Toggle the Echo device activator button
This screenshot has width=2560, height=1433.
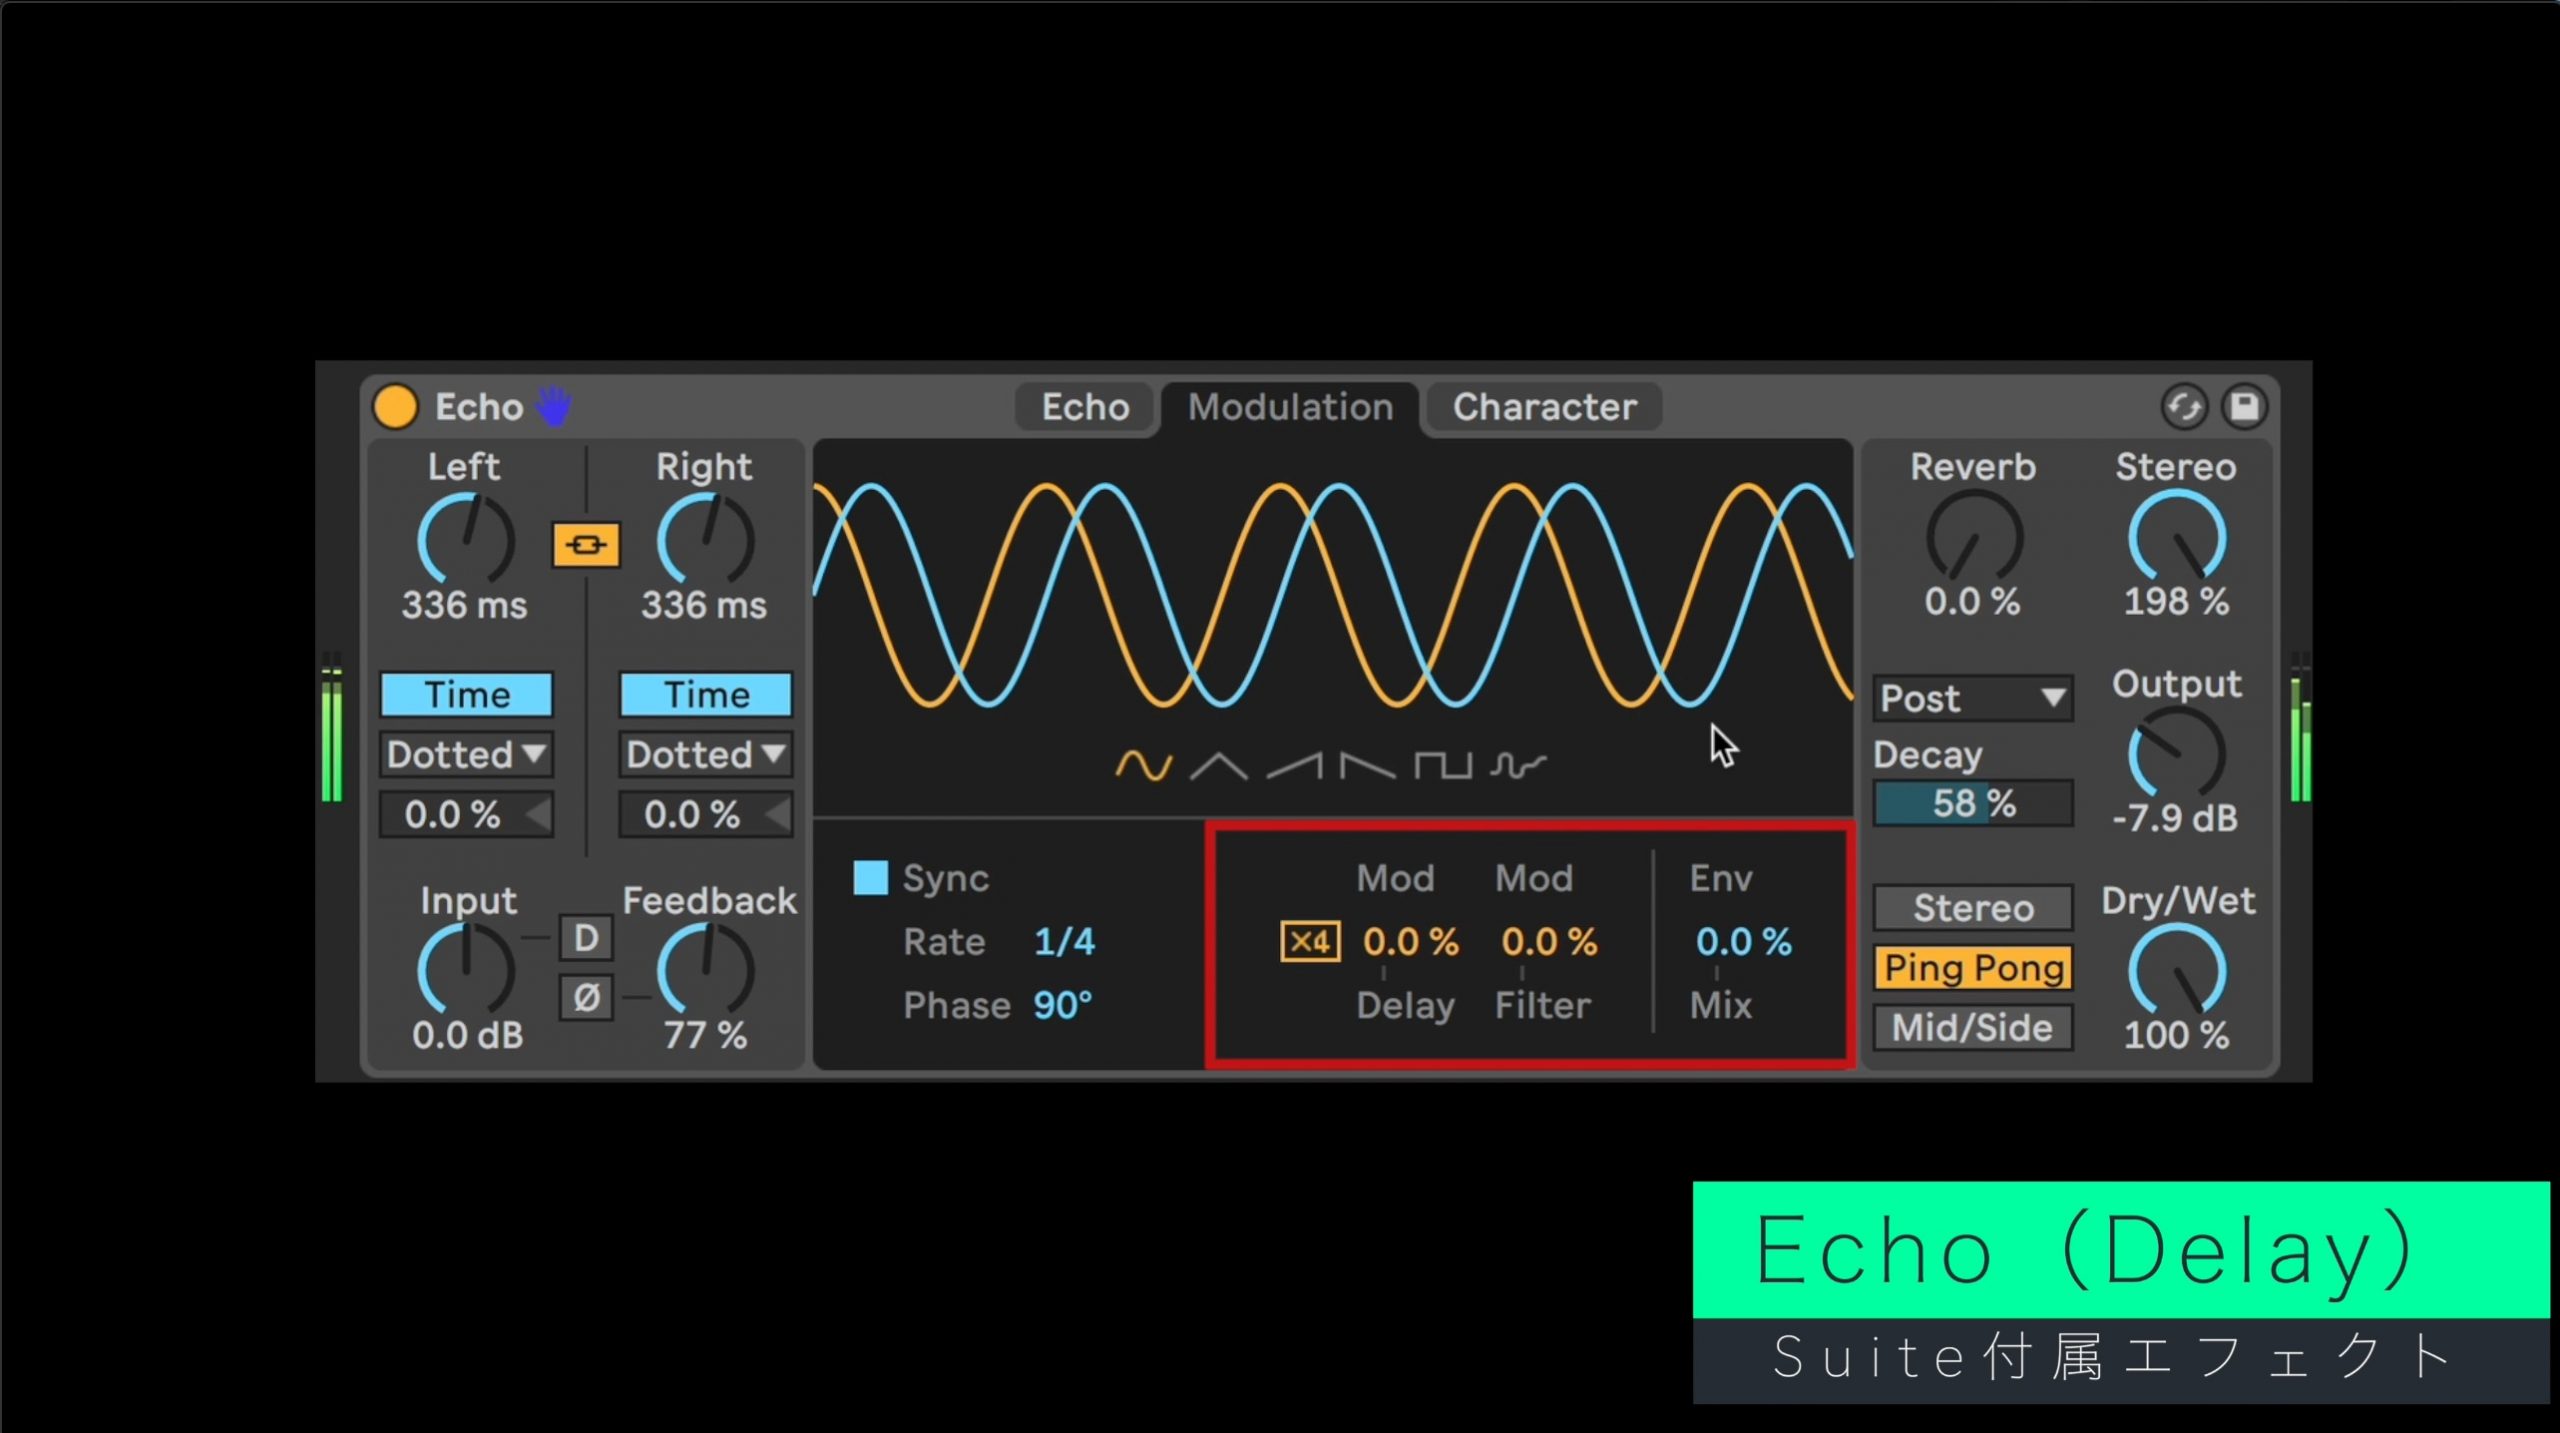[x=395, y=407]
